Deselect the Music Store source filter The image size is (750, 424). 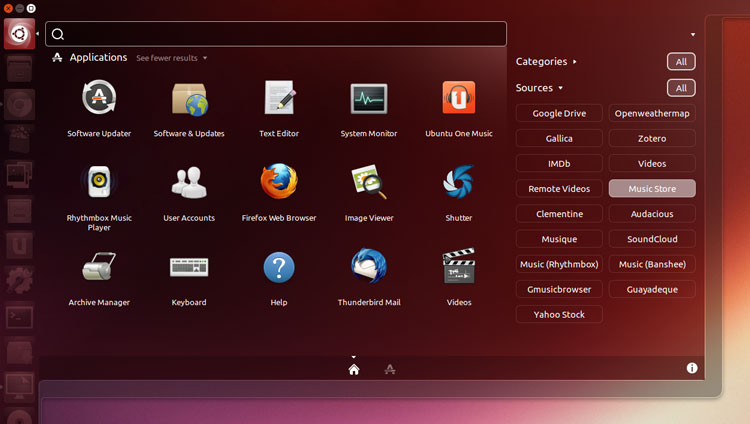652,189
